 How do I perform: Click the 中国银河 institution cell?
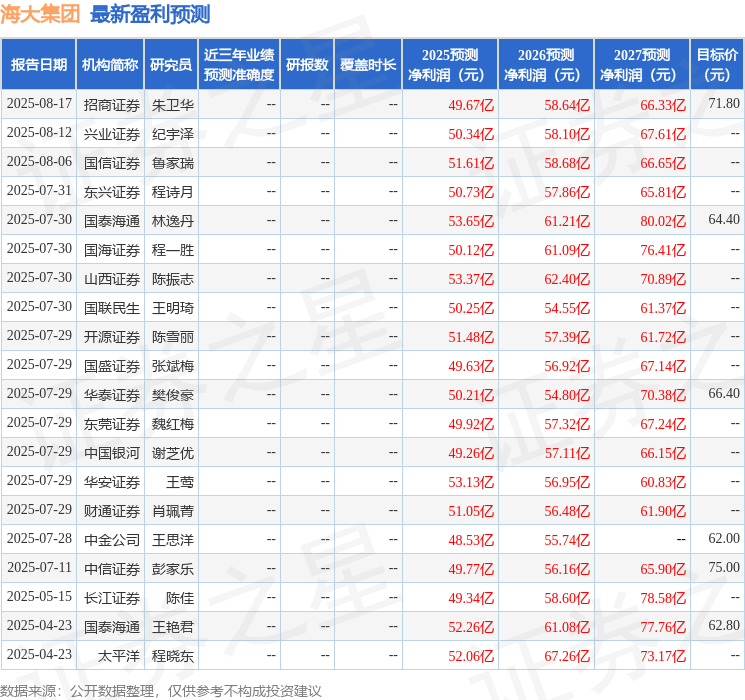(x=112, y=453)
